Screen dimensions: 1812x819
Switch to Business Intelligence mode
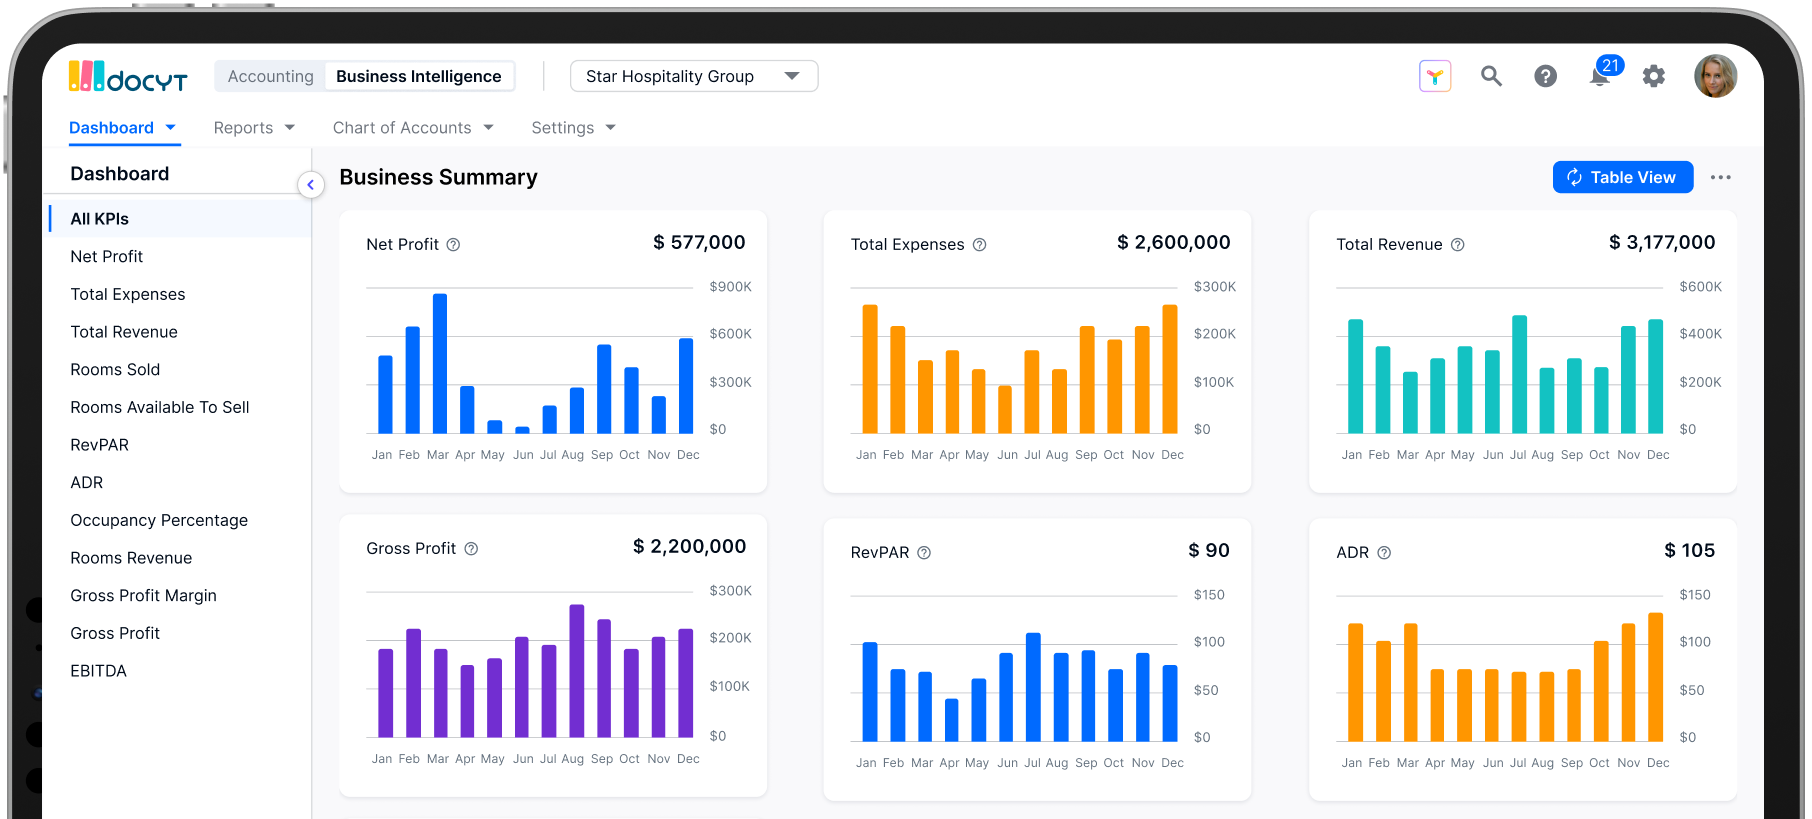[418, 76]
